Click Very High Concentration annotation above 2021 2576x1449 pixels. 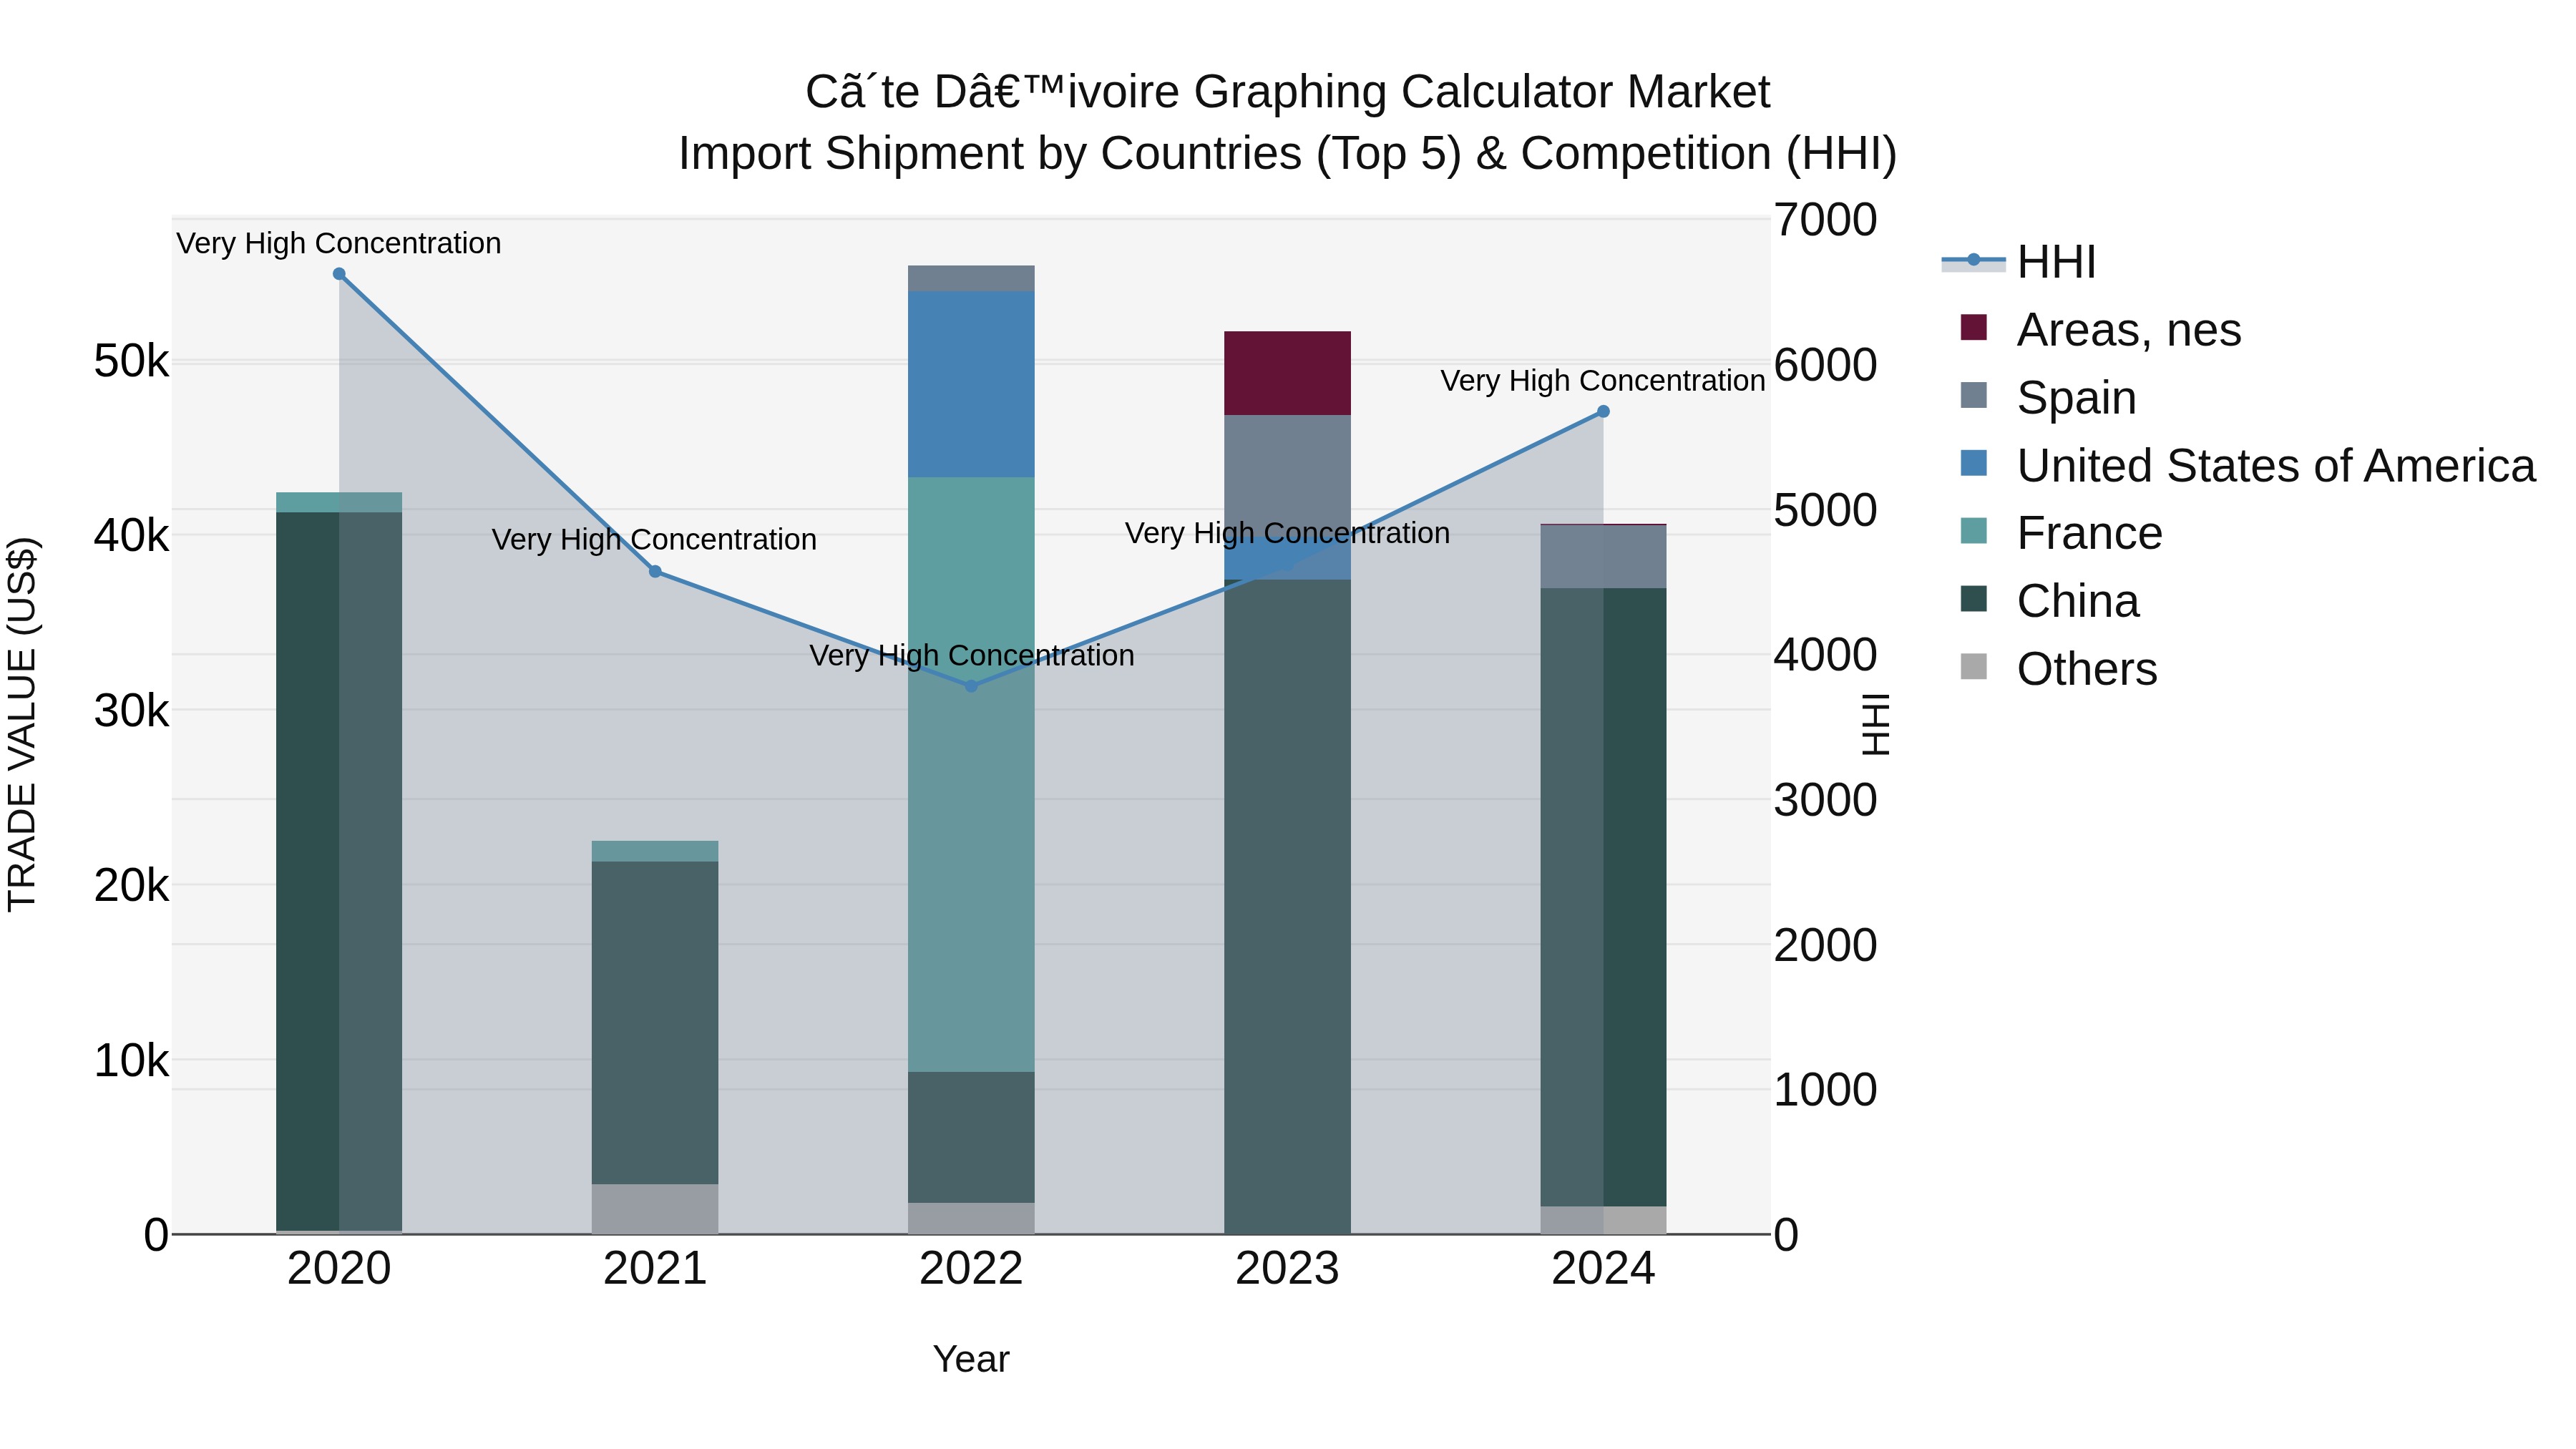(655, 540)
